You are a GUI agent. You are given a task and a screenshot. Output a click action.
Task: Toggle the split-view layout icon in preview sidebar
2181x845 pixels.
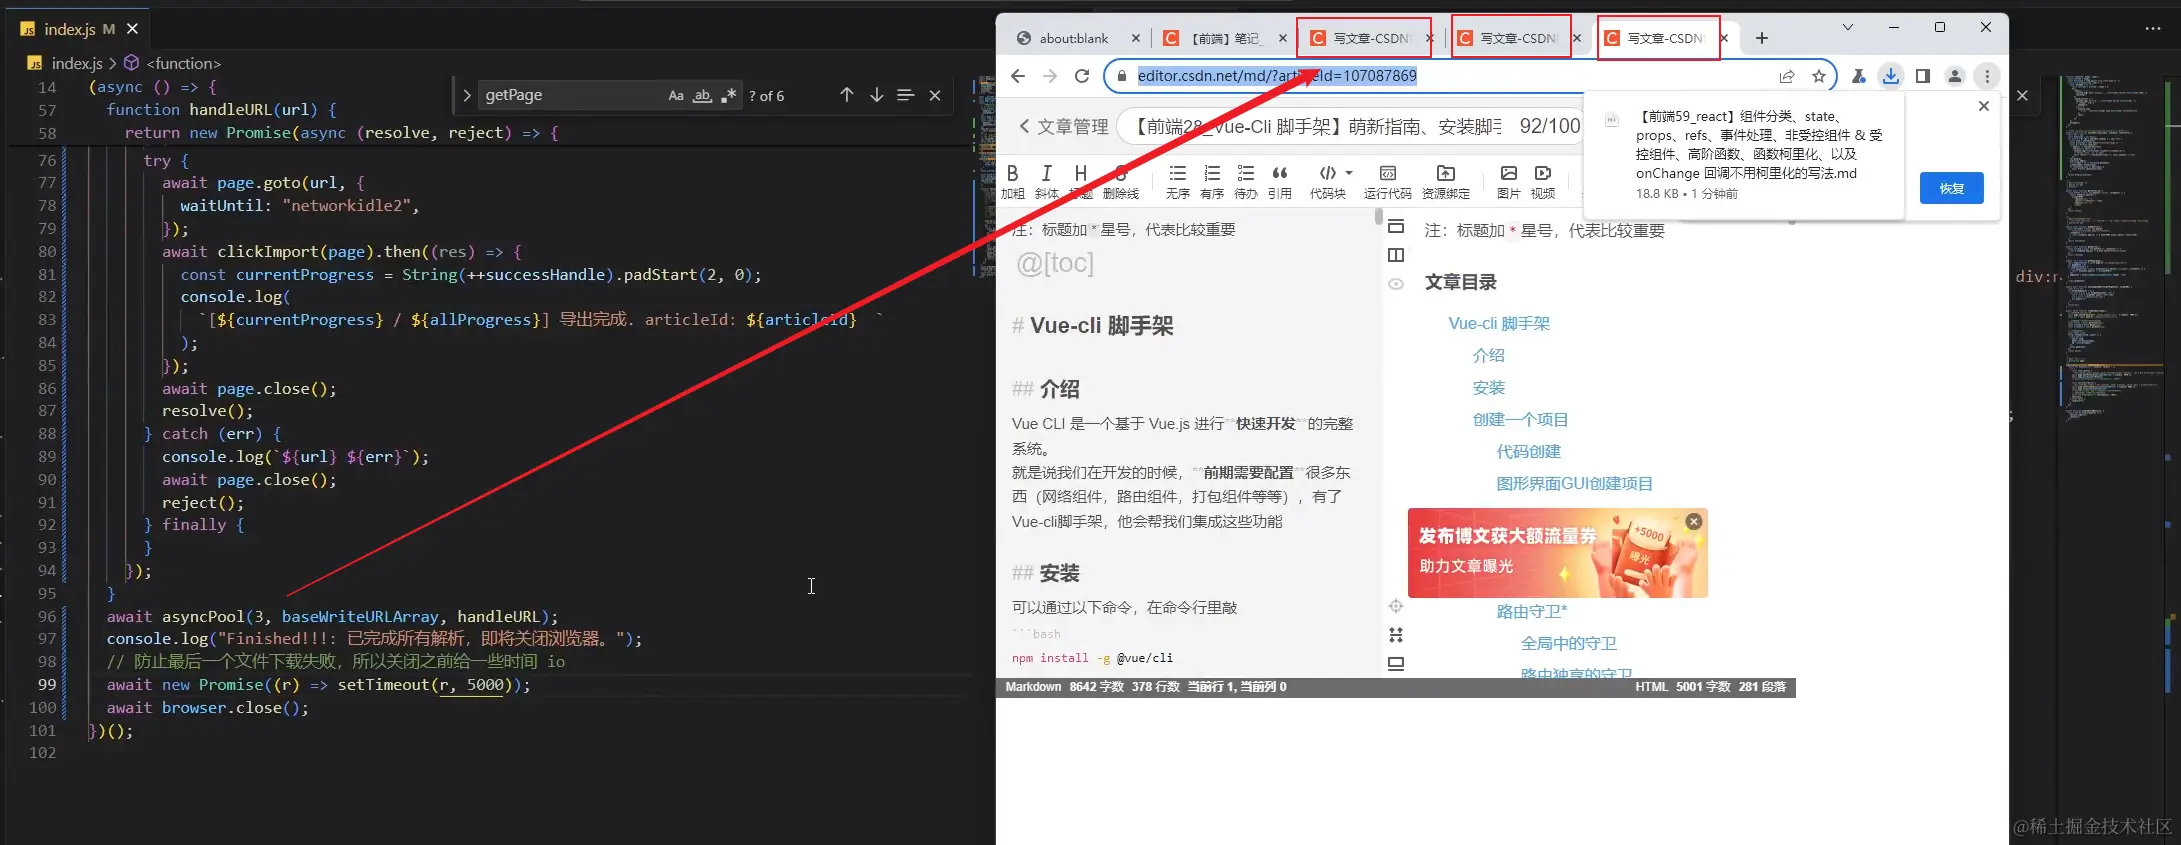1396,255
